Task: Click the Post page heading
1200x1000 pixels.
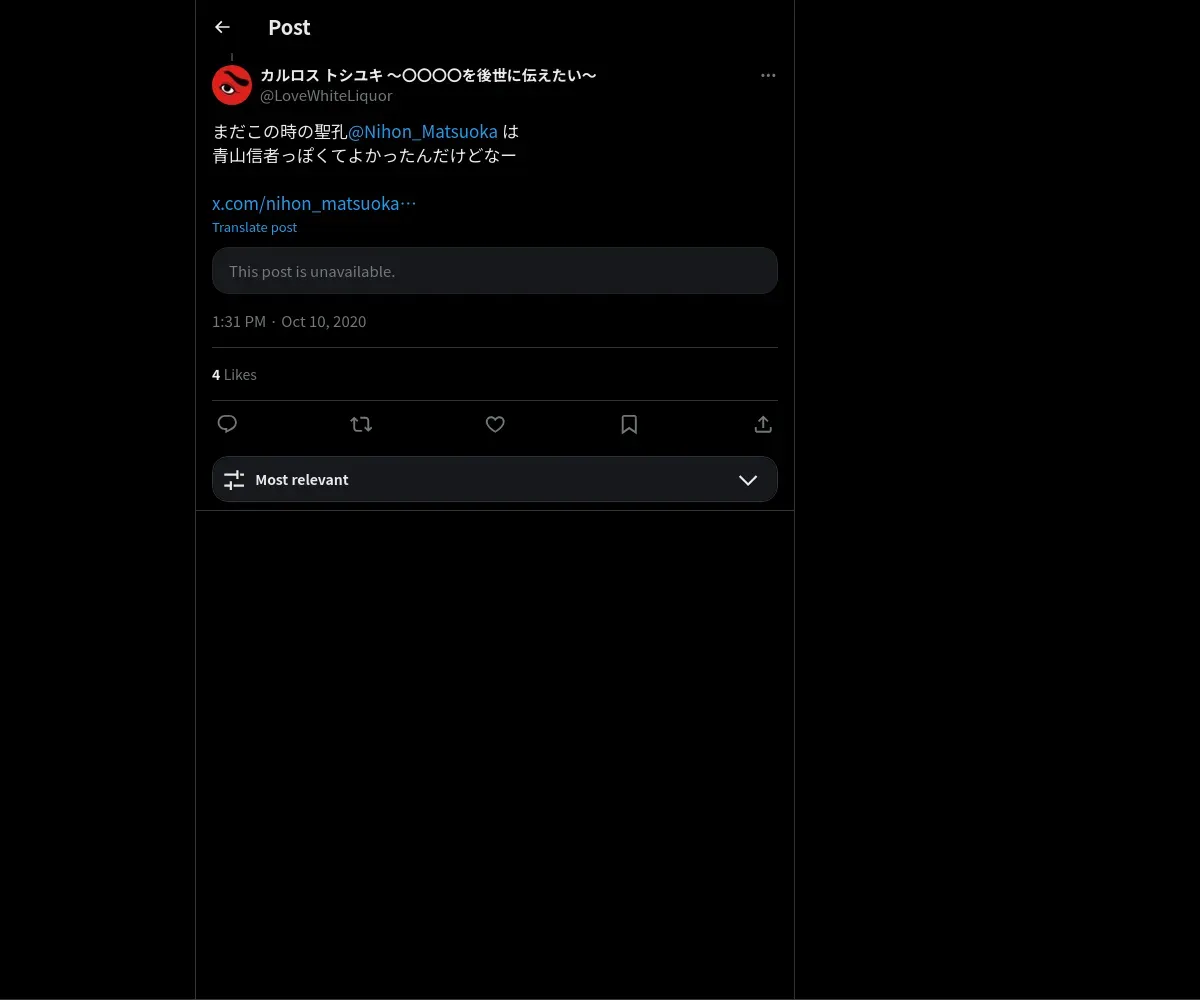Action: pyautogui.click(x=289, y=28)
